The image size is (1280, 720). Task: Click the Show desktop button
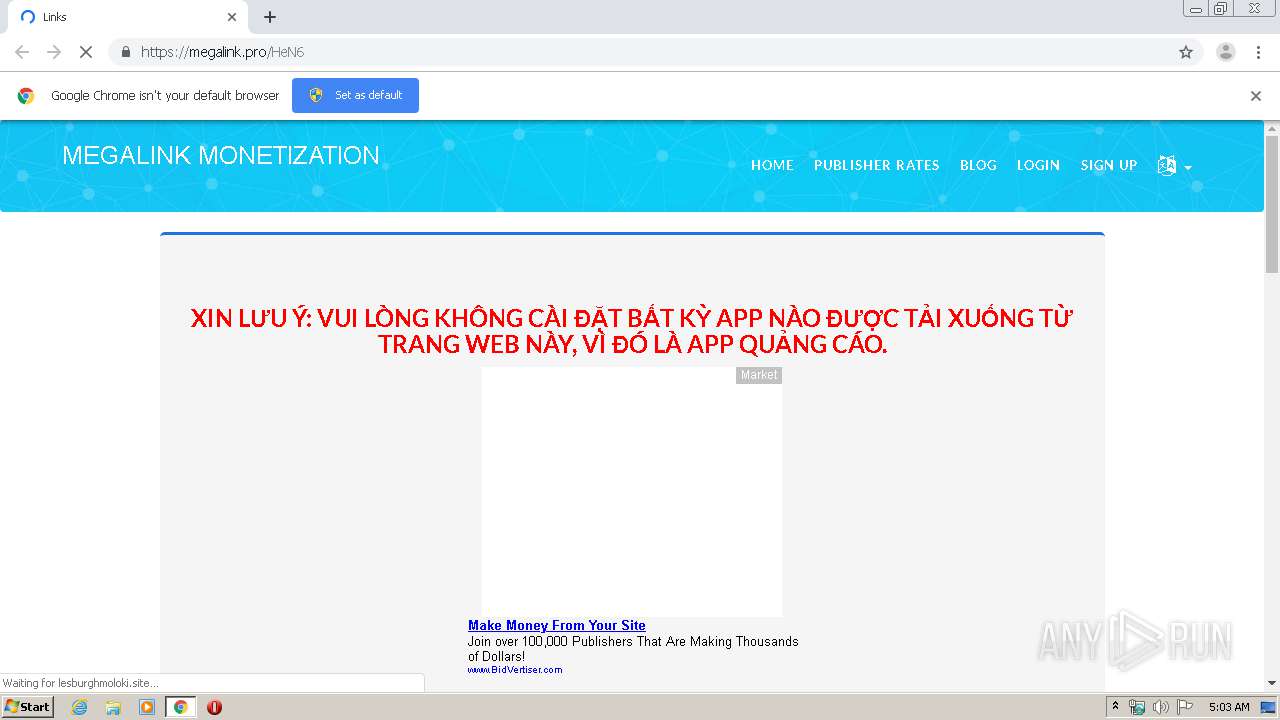click(x=1269, y=707)
